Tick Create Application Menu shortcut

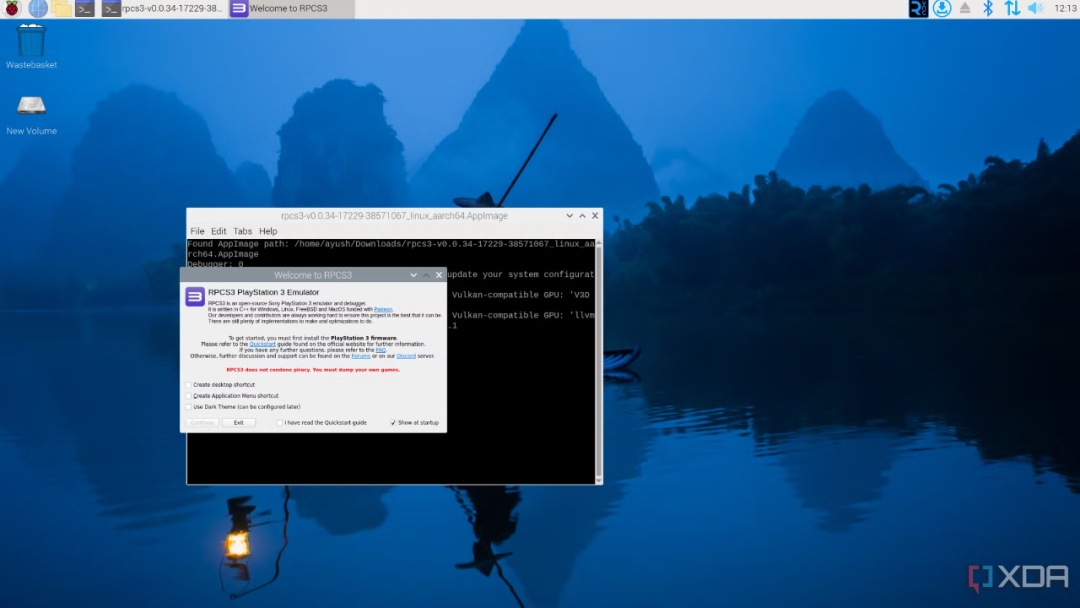189,396
